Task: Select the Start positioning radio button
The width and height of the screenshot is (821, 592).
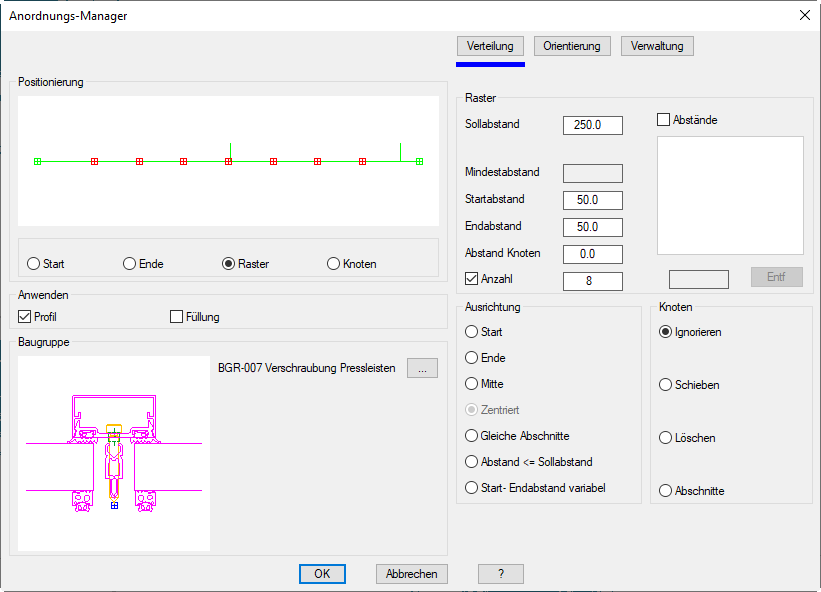Action: tap(34, 264)
